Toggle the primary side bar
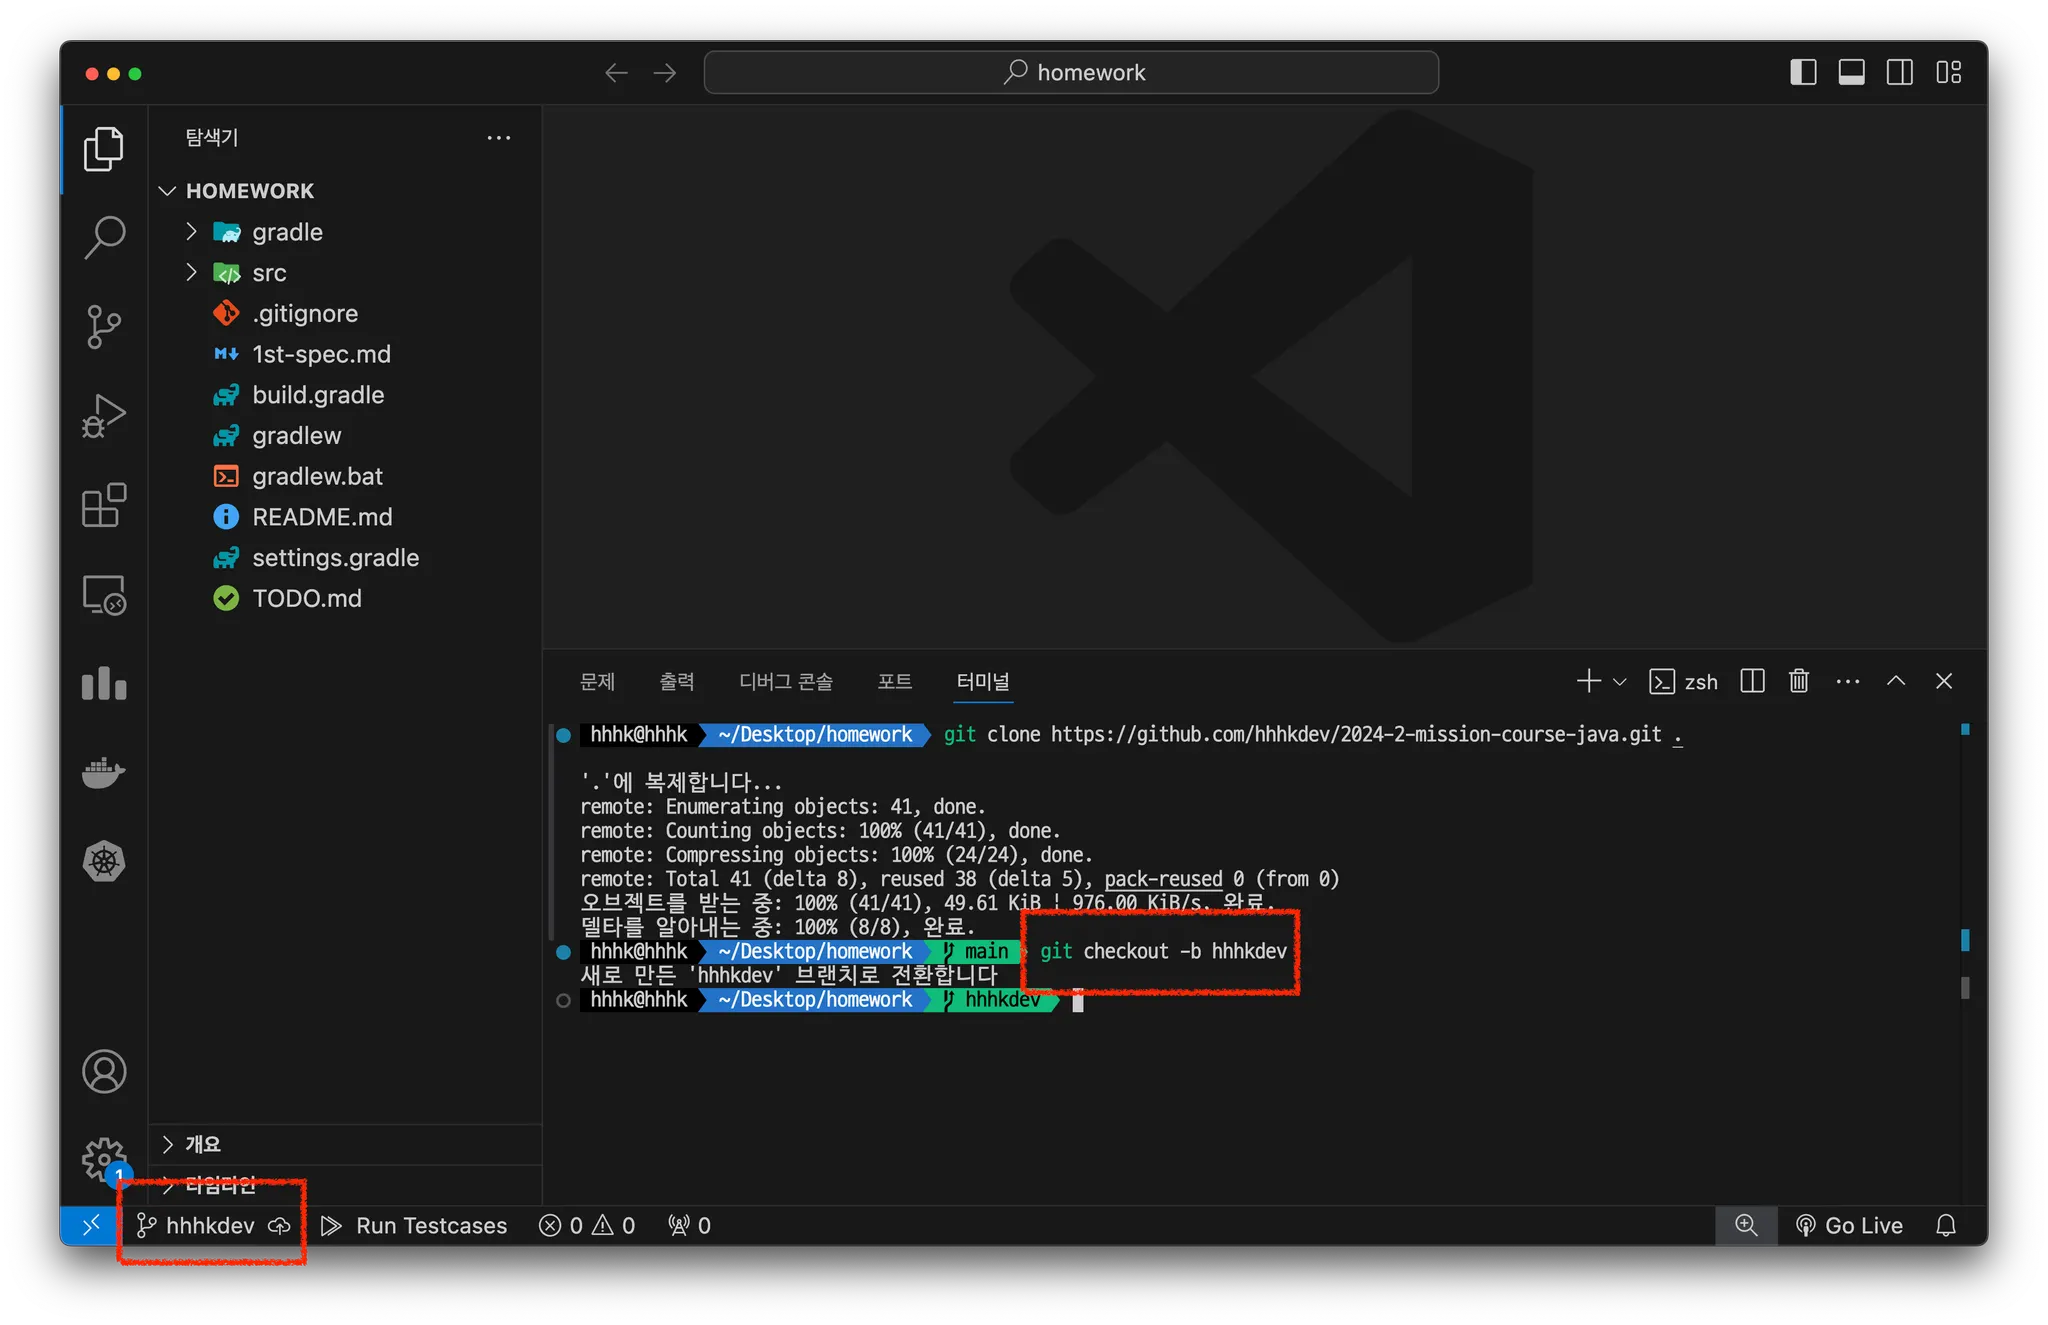 point(1803,72)
